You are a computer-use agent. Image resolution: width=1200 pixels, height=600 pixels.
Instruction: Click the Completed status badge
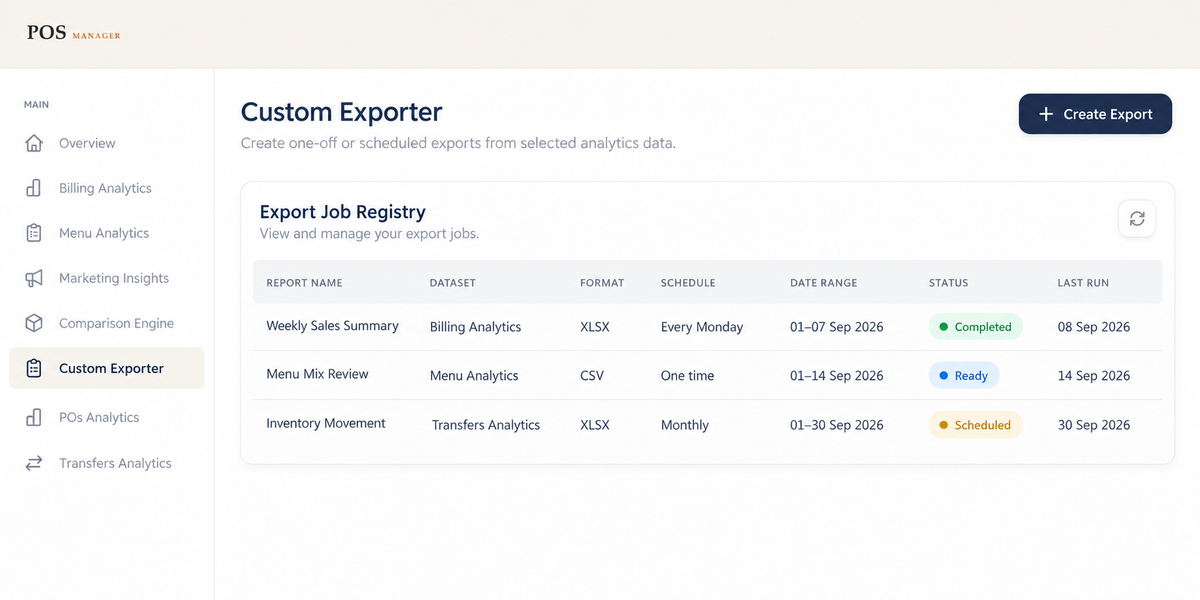[976, 327]
